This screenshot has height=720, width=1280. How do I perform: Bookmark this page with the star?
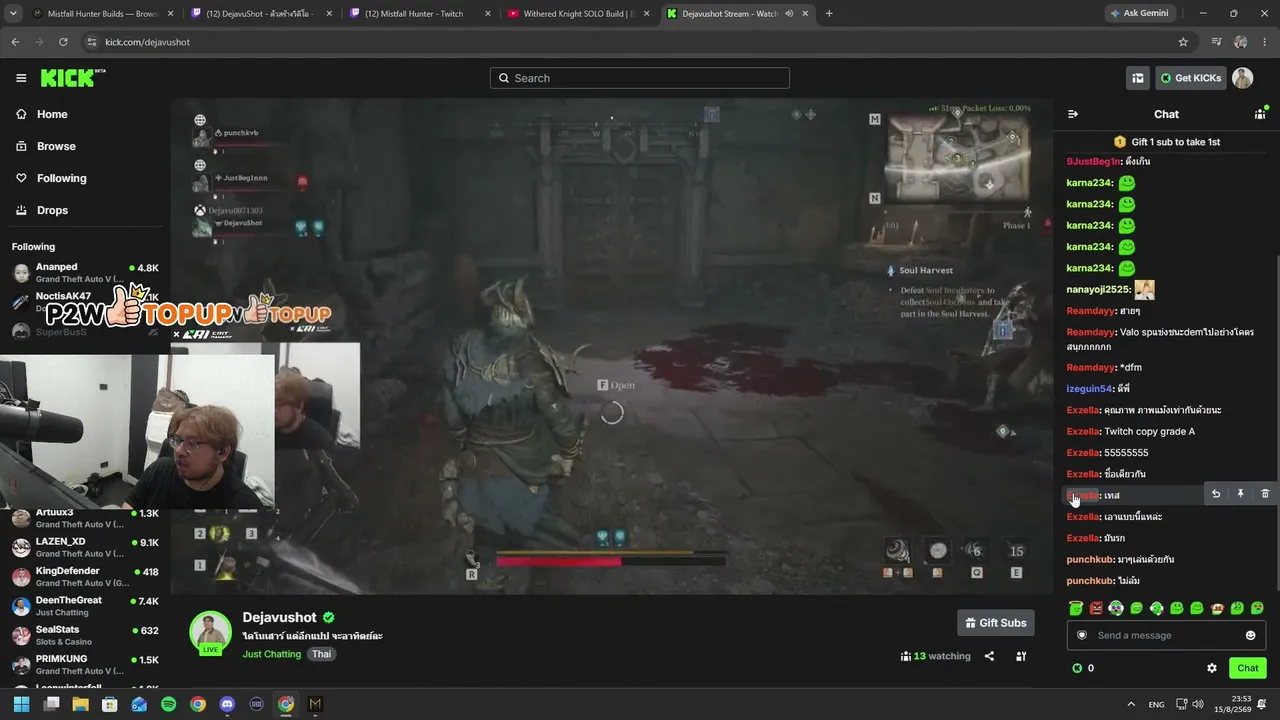[1183, 42]
